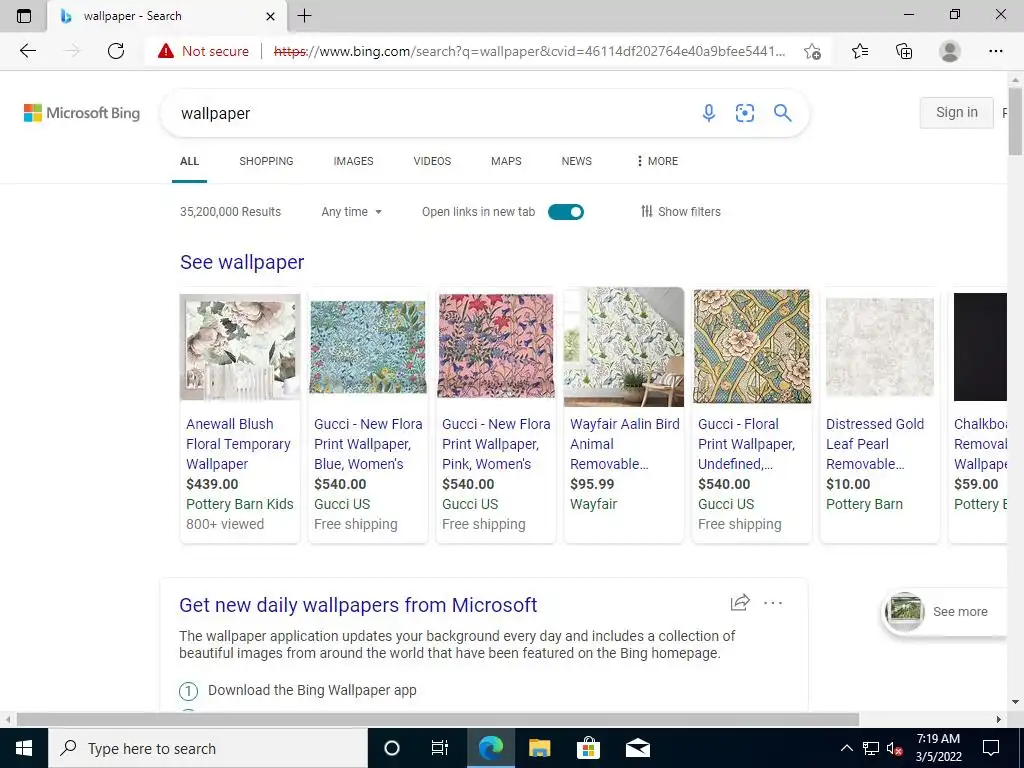
Task: Click the Distressed Gold Leaf product image
Action: point(880,347)
